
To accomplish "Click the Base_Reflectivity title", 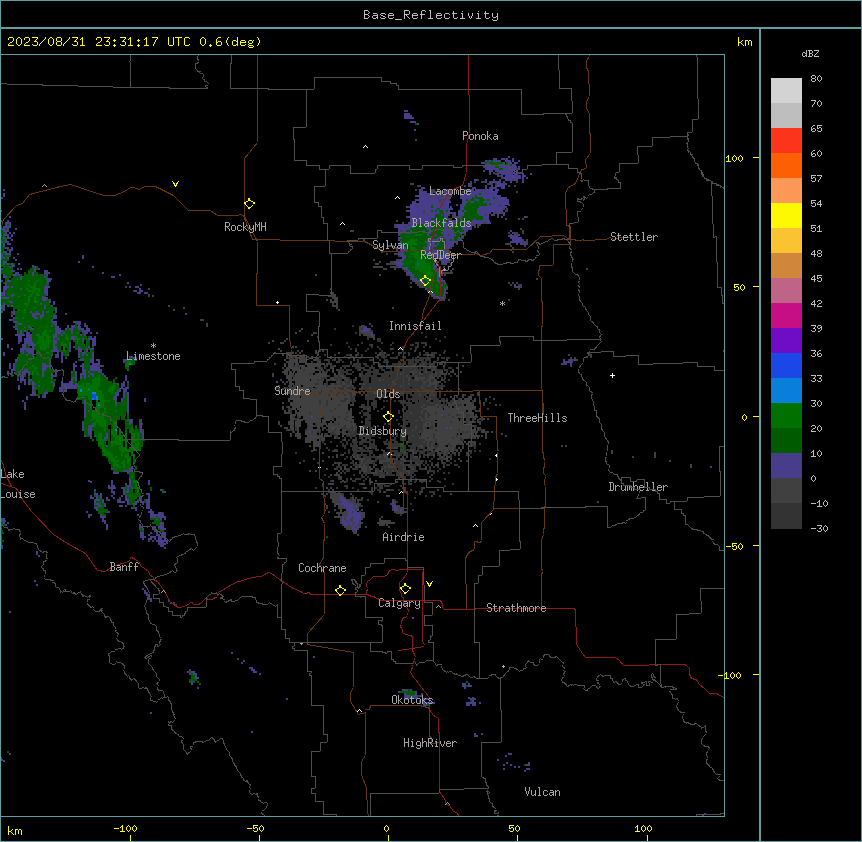I will point(431,15).
